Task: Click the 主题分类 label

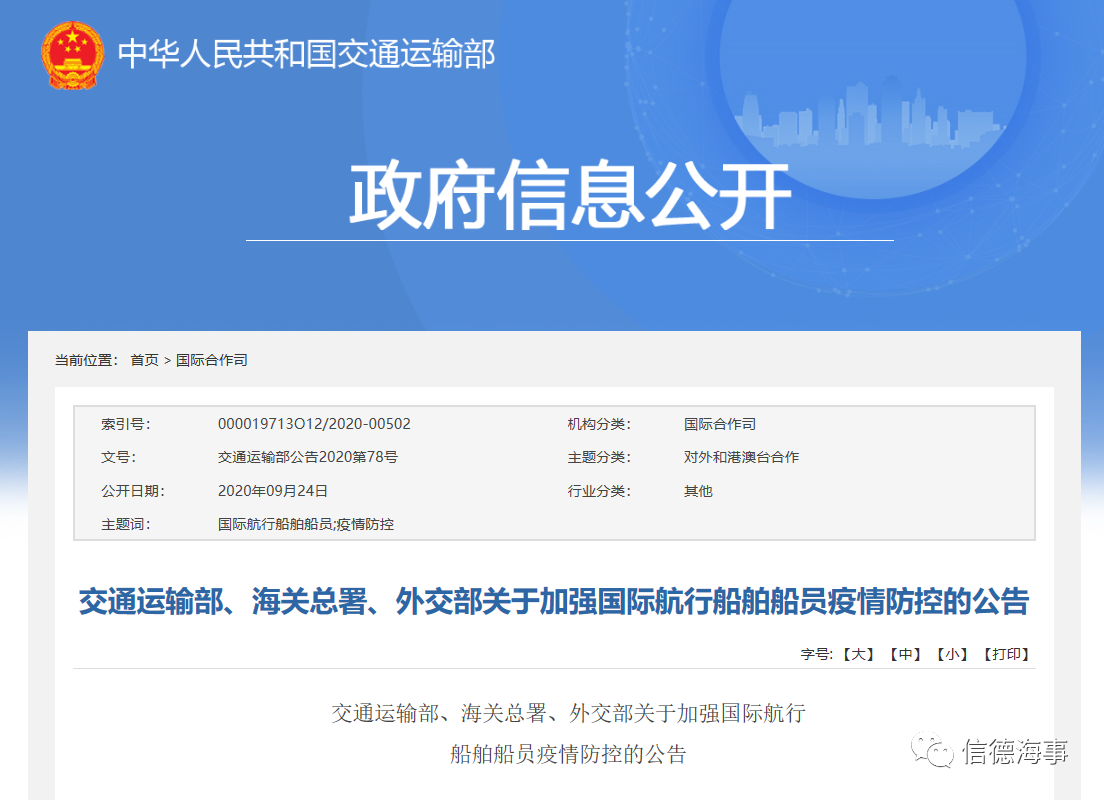Action: click(599, 457)
